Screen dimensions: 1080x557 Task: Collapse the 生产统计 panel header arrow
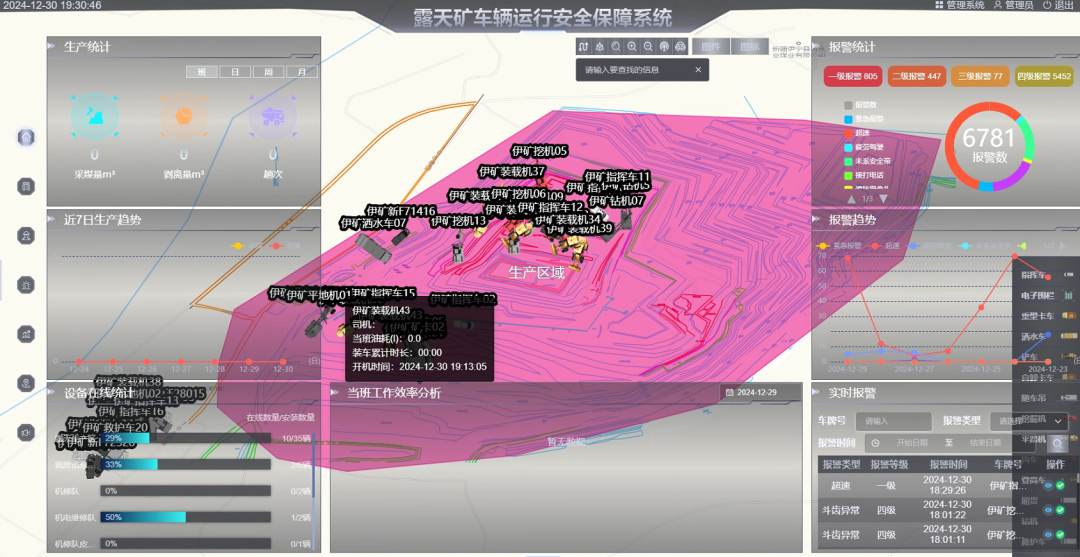52,46
